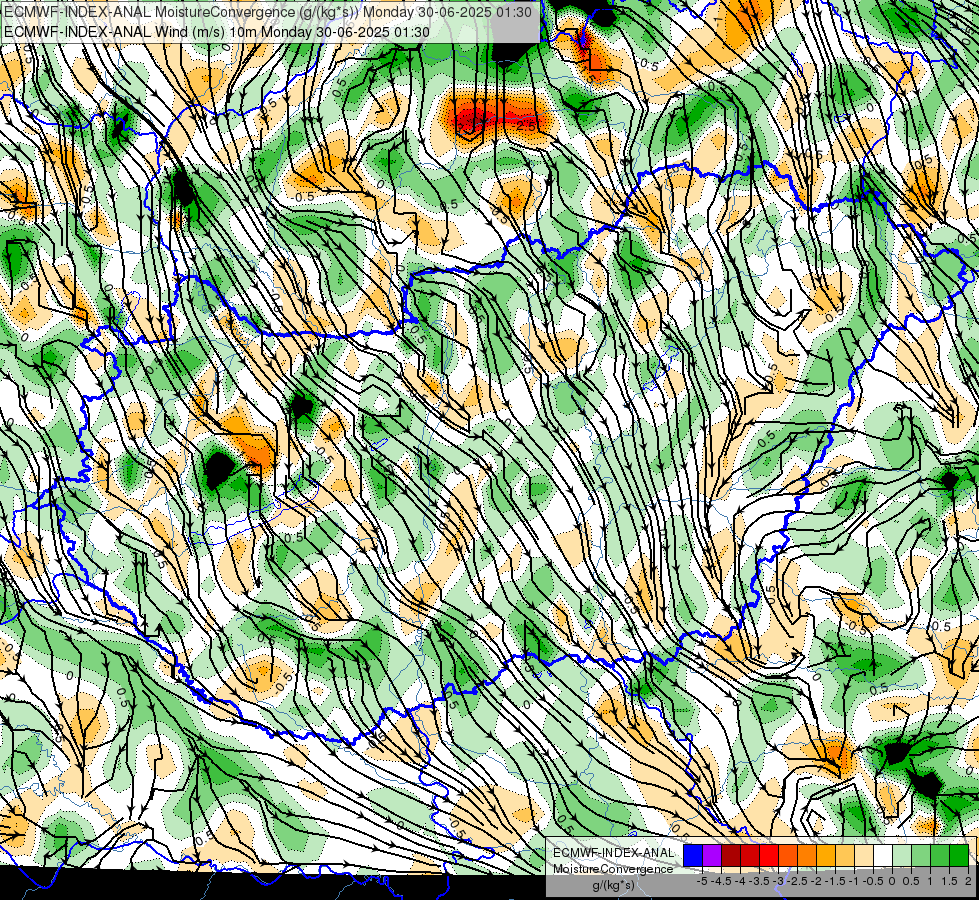The height and width of the screenshot is (900, 979).
Task: Click the blue swatch in the legend
Action: pos(693,855)
